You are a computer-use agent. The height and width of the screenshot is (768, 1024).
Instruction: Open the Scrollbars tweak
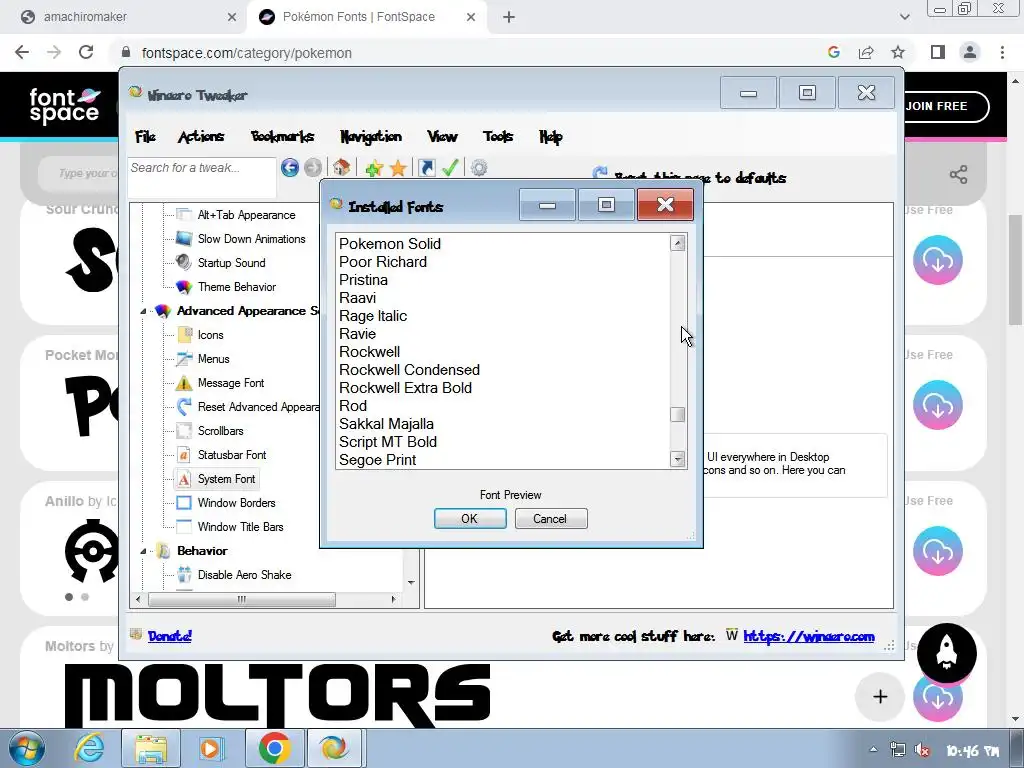coord(220,431)
